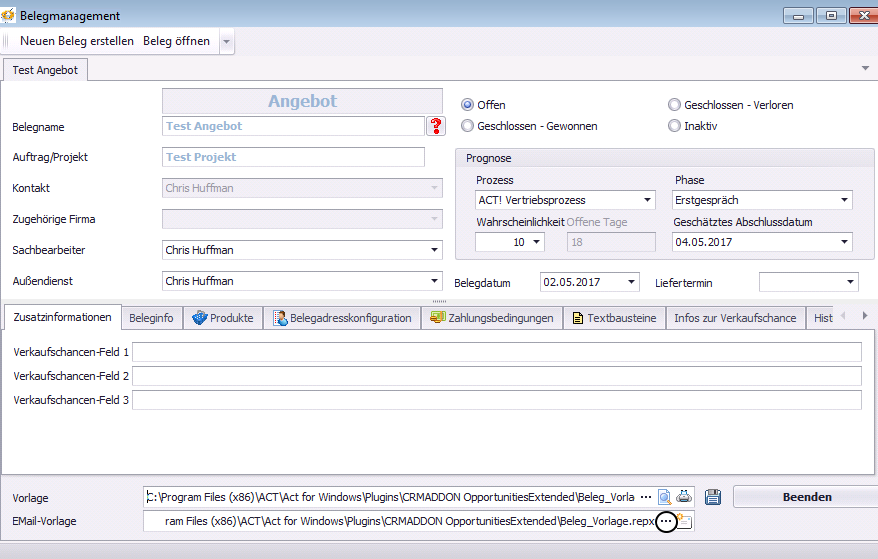Click the Auftrag/Projekt field
This screenshot has height=559, width=878.
293,157
